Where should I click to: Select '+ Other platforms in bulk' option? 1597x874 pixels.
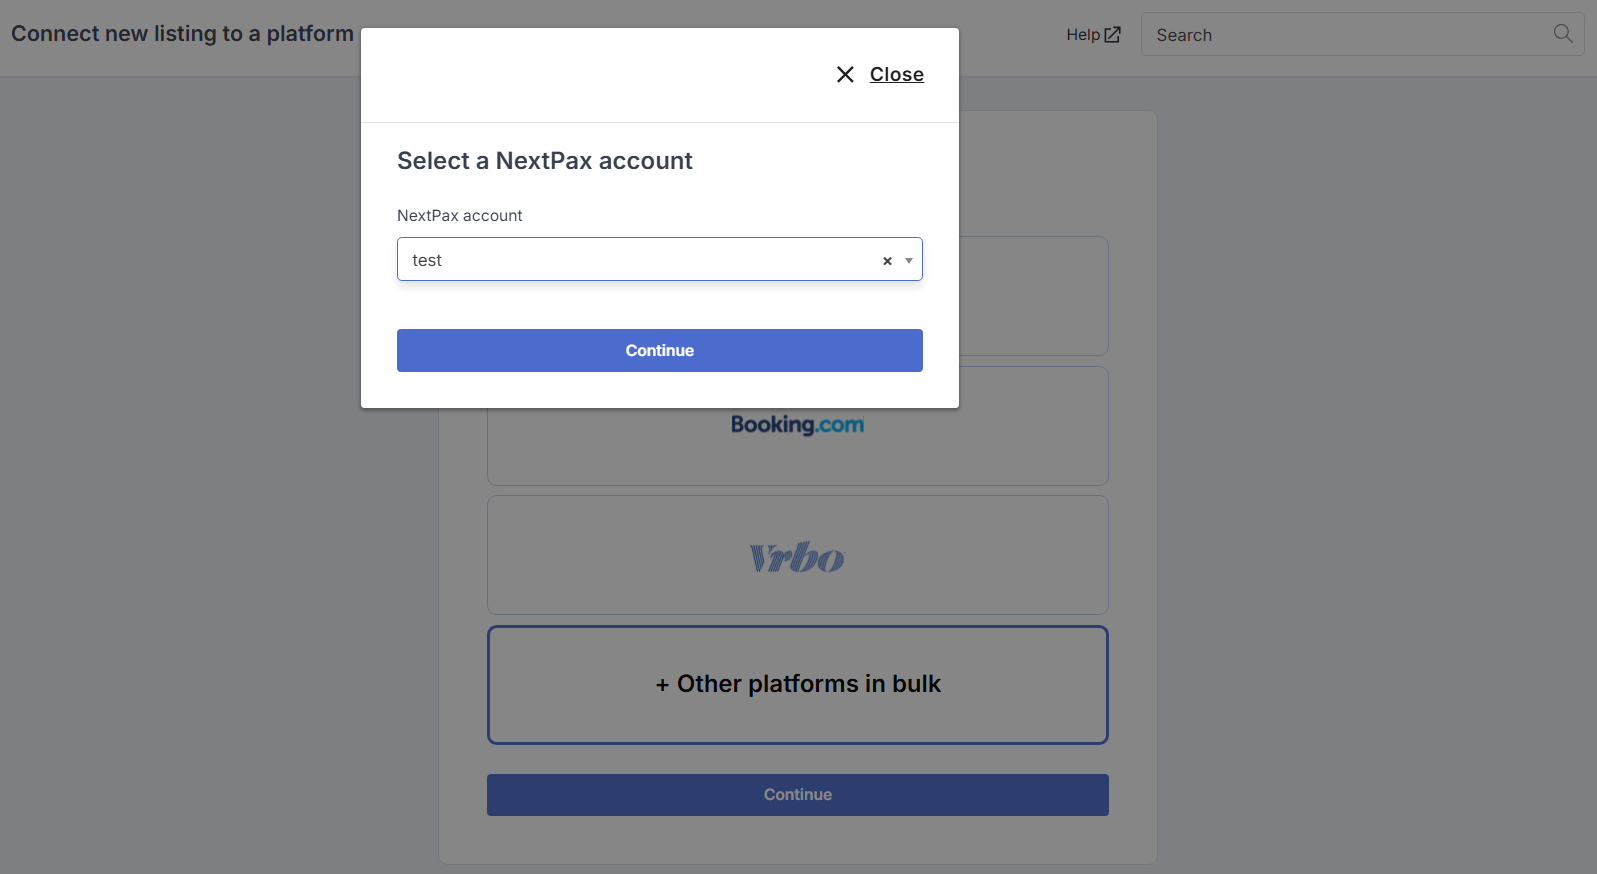click(x=798, y=685)
